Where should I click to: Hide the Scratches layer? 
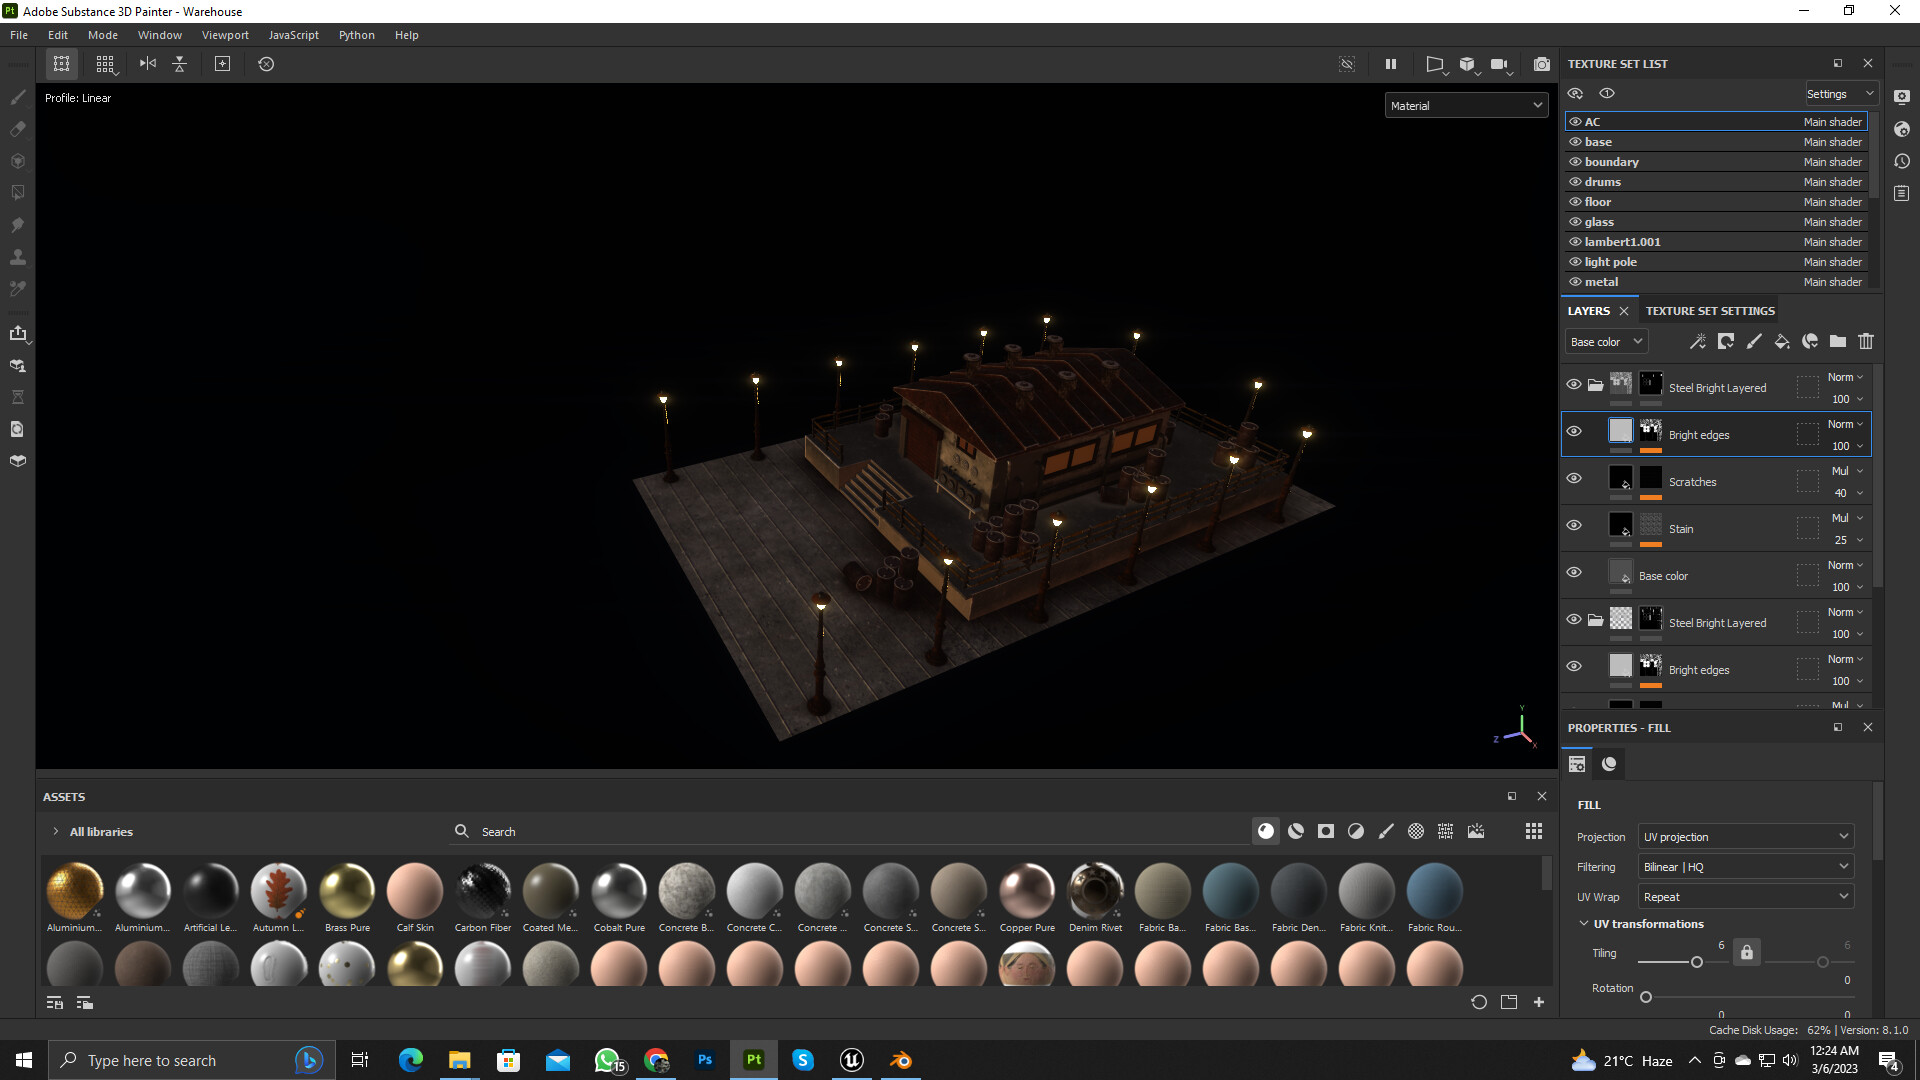coord(1574,479)
